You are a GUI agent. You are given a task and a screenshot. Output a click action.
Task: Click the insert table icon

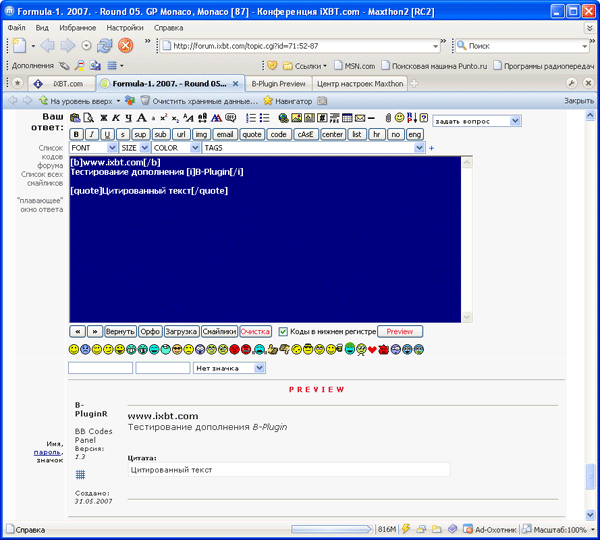click(347, 118)
